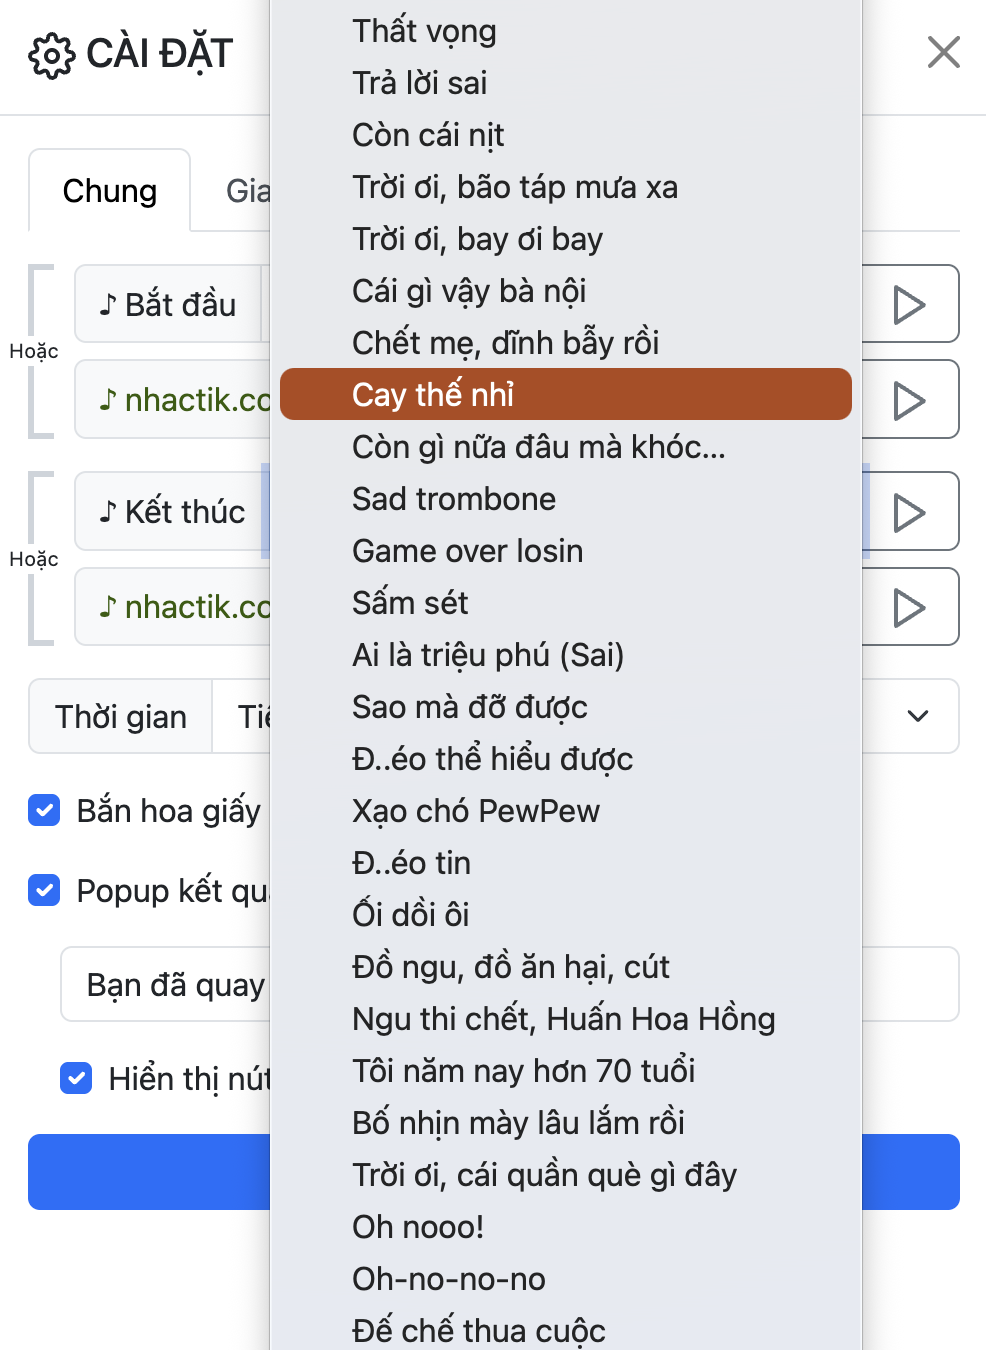Play the Kết thúc sound preview
The width and height of the screenshot is (986, 1350).
(x=908, y=511)
